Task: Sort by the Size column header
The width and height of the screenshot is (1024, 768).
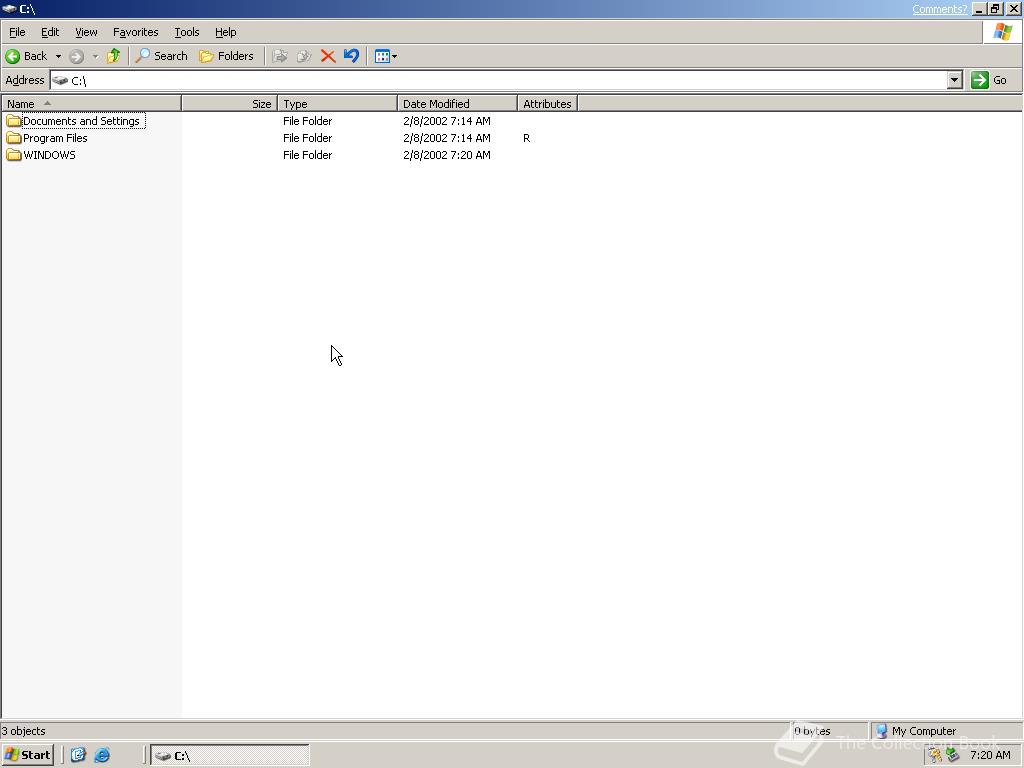Action: (229, 104)
